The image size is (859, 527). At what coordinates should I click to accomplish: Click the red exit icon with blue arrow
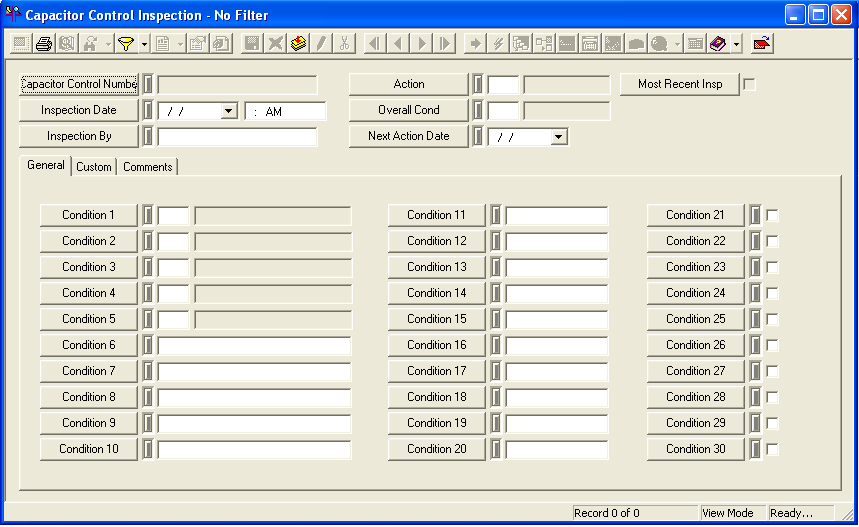(762, 43)
